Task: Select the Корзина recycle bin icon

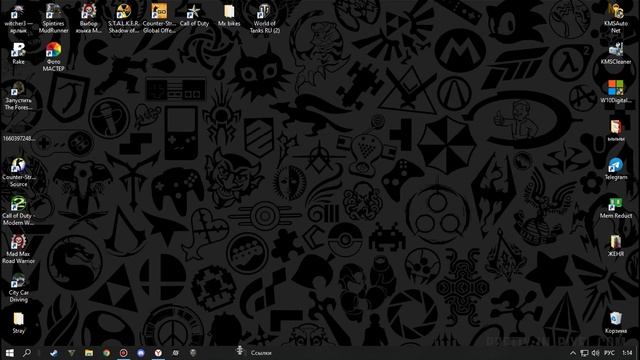Action: 616,319
